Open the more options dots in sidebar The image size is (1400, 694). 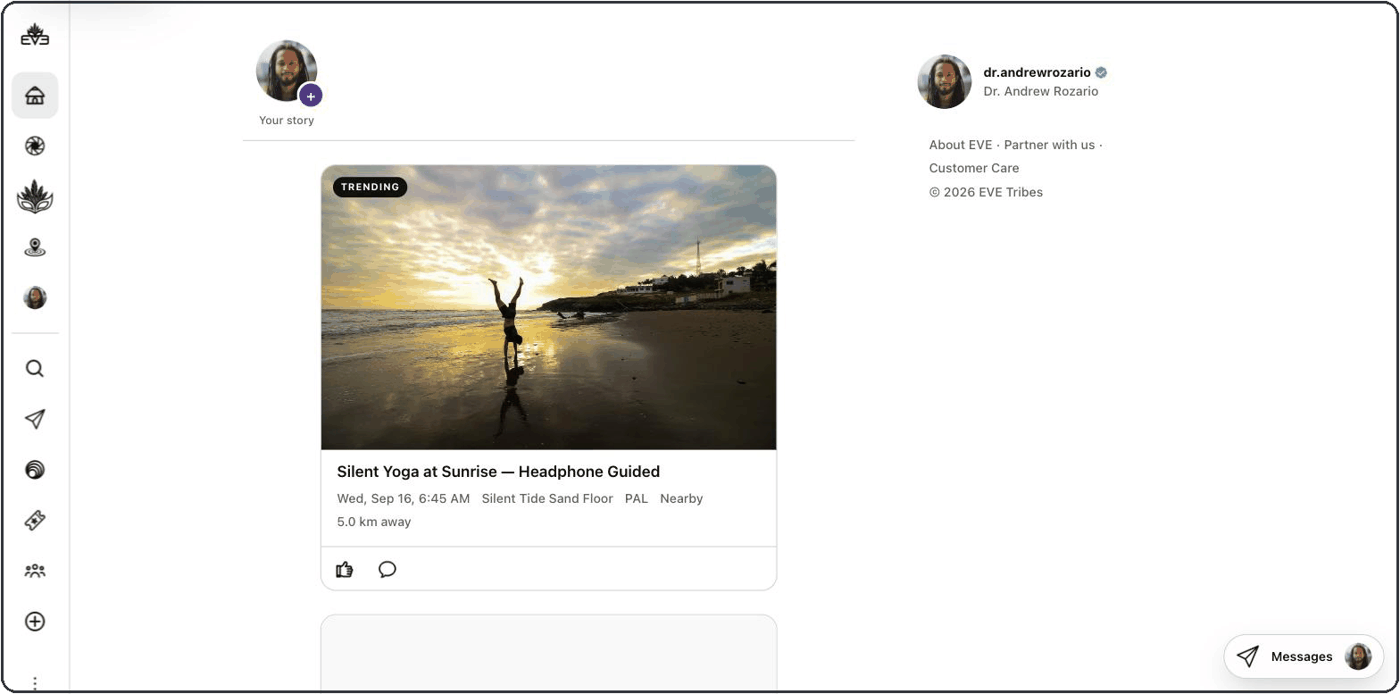35,683
